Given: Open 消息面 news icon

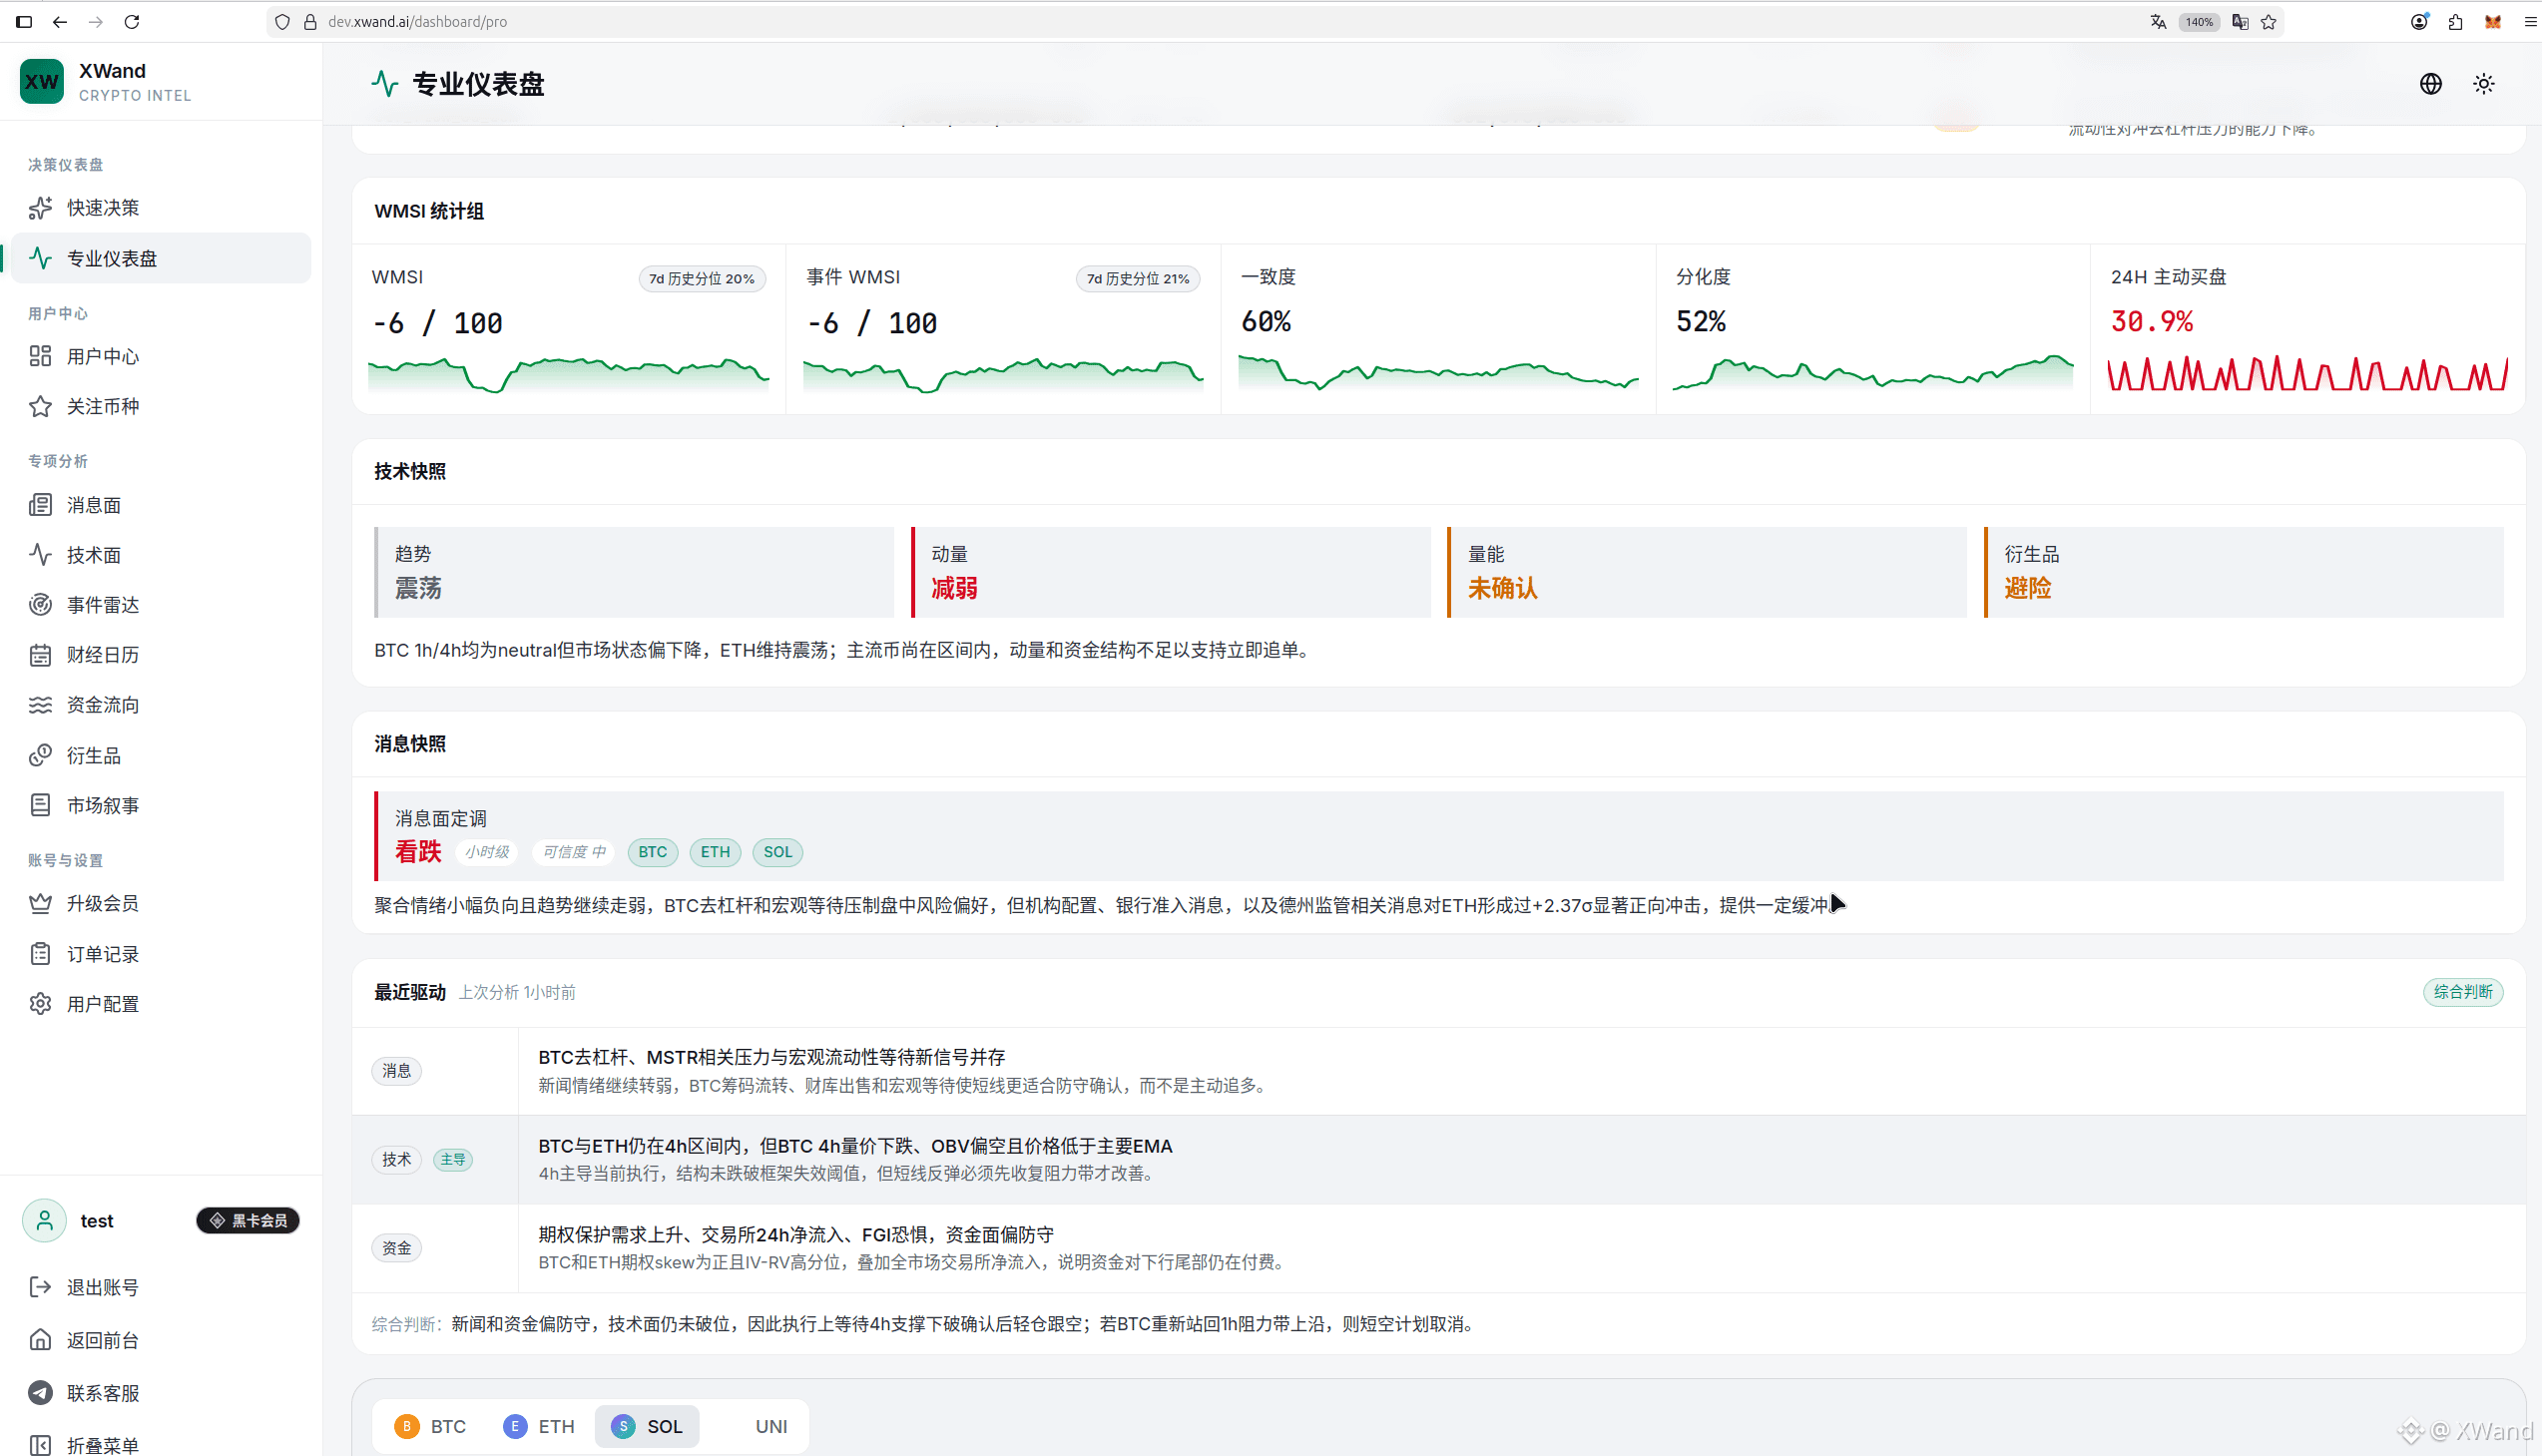Looking at the screenshot, I should [40, 505].
